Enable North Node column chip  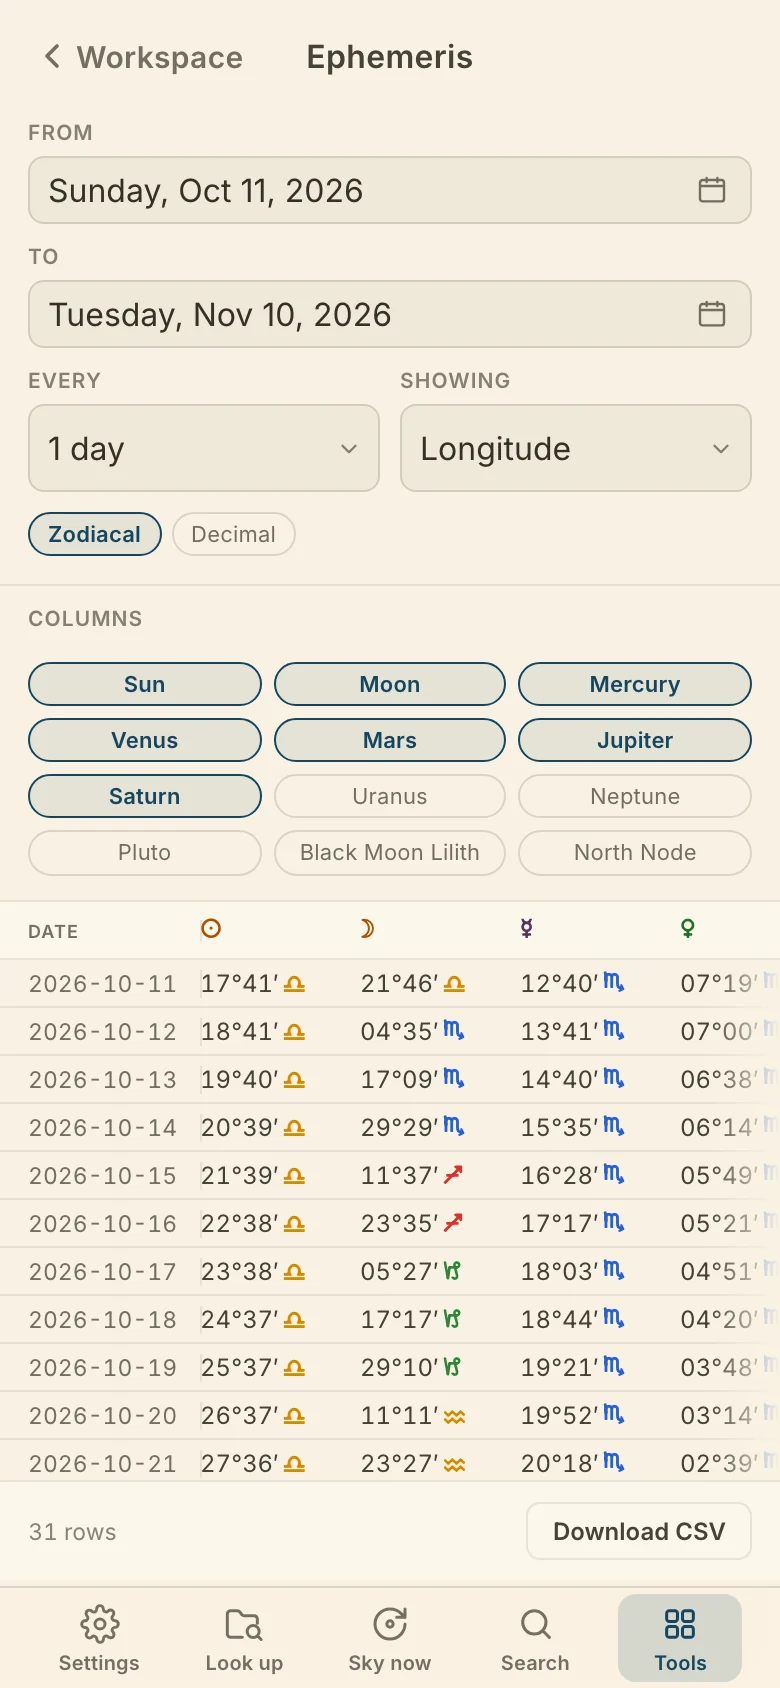[635, 852]
